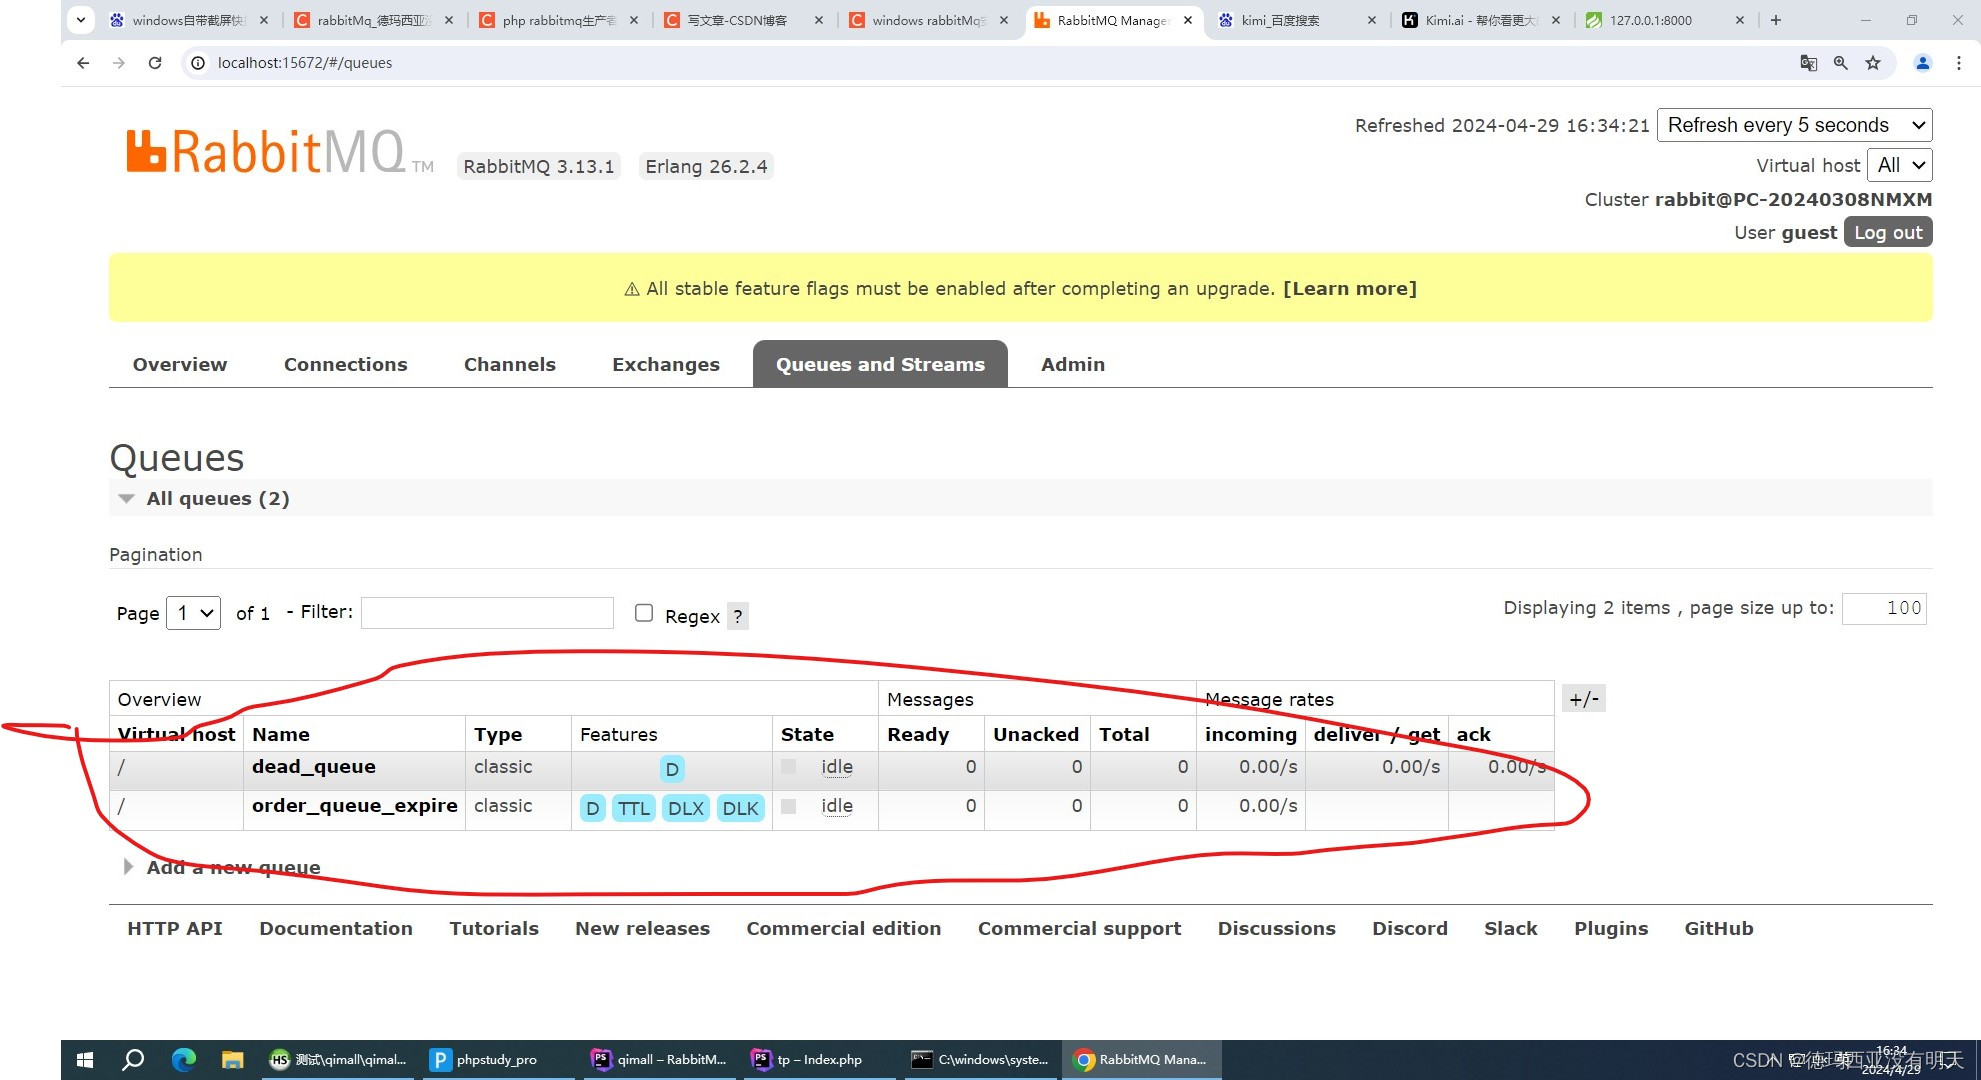The width and height of the screenshot is (1981, 1080).
Task: Enable the Regex checkbox
Action: [644, 613]
